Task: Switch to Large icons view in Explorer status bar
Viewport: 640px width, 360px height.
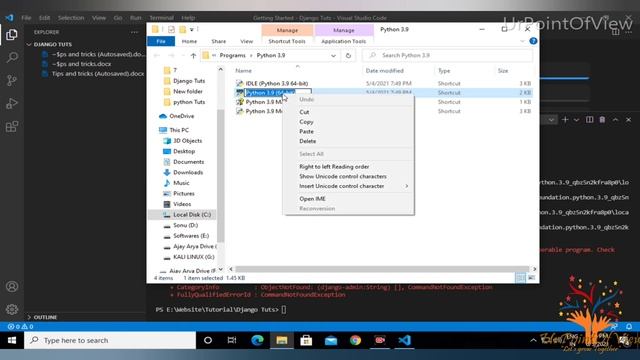Action: 531,278
